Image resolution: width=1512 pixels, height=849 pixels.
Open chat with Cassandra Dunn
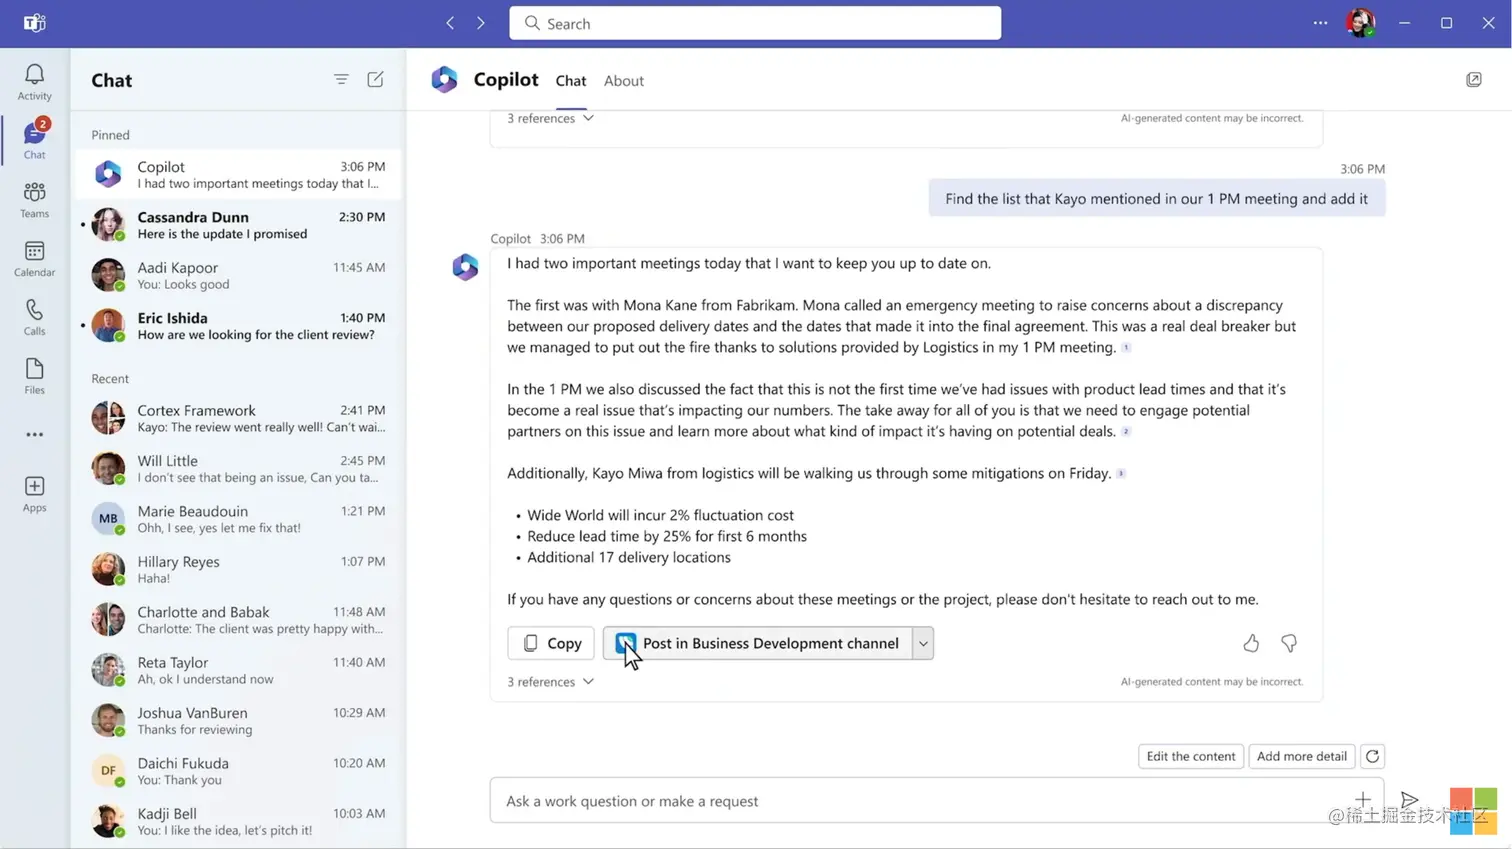pyautogui.click(x=239, y=225)
